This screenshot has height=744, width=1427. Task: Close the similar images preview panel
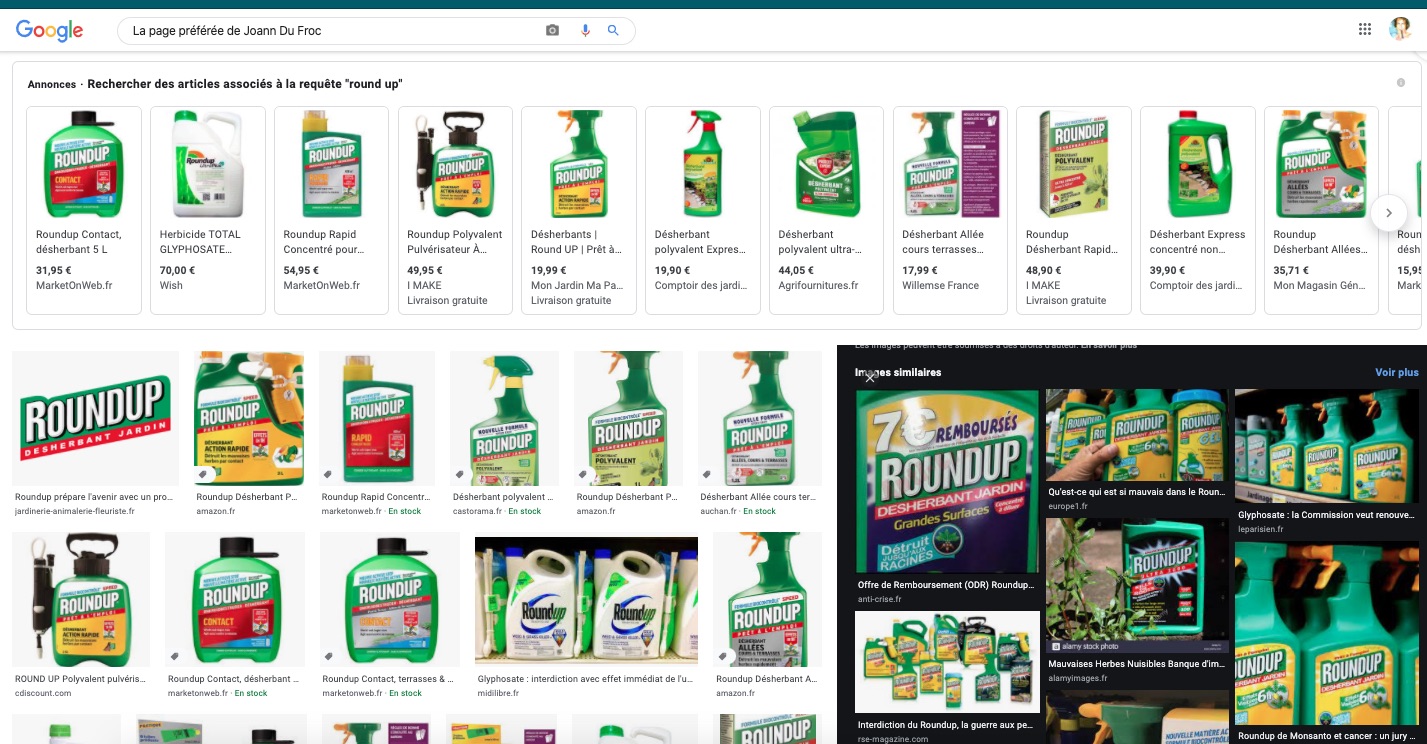coord(870,377)
